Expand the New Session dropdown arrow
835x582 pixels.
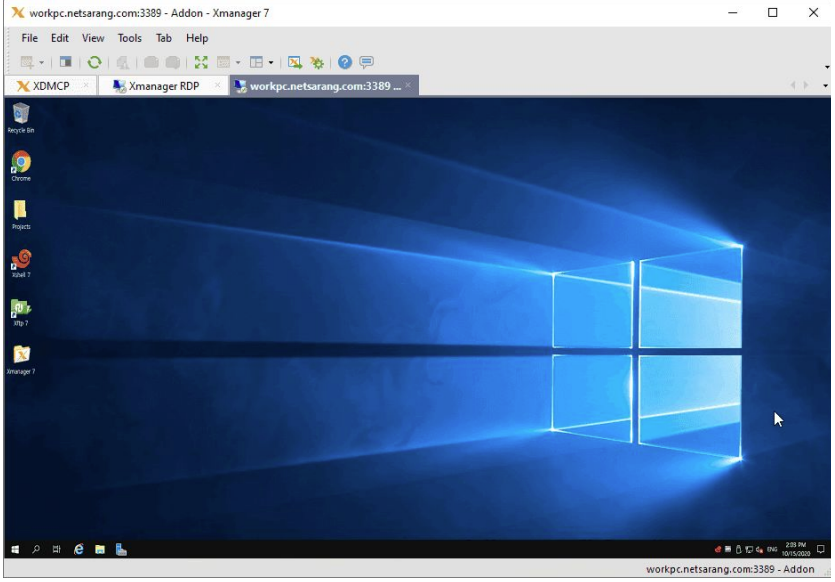(41, 63)
